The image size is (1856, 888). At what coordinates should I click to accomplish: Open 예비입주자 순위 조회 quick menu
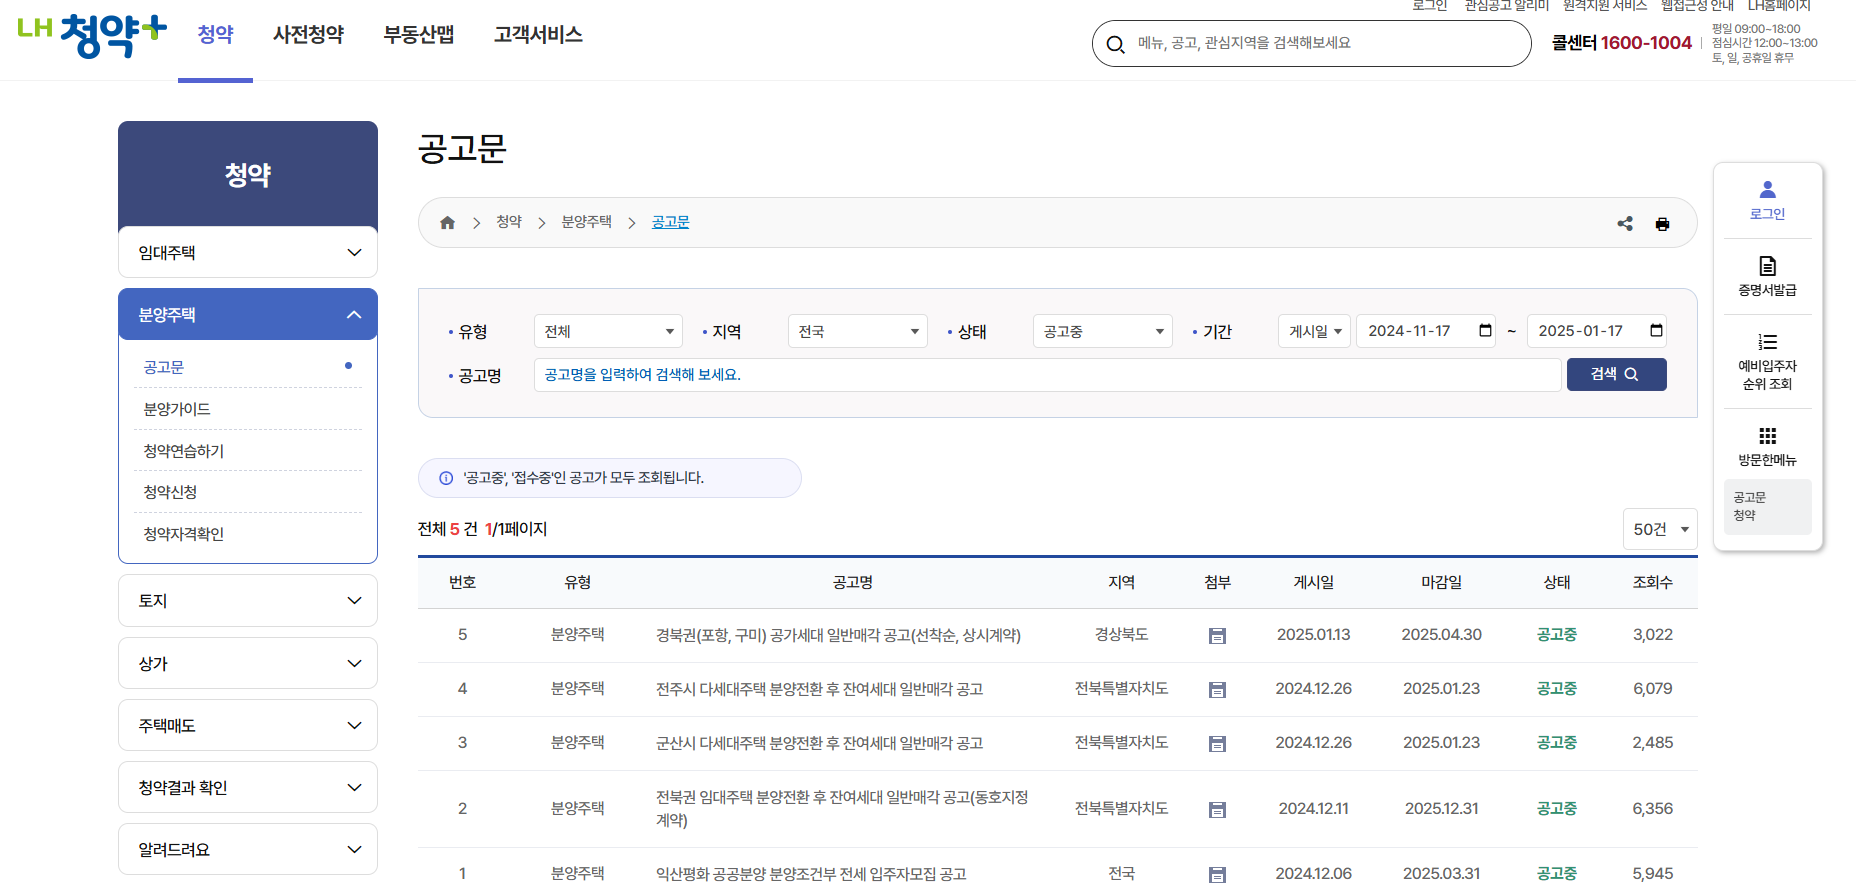pos(1767,361)
